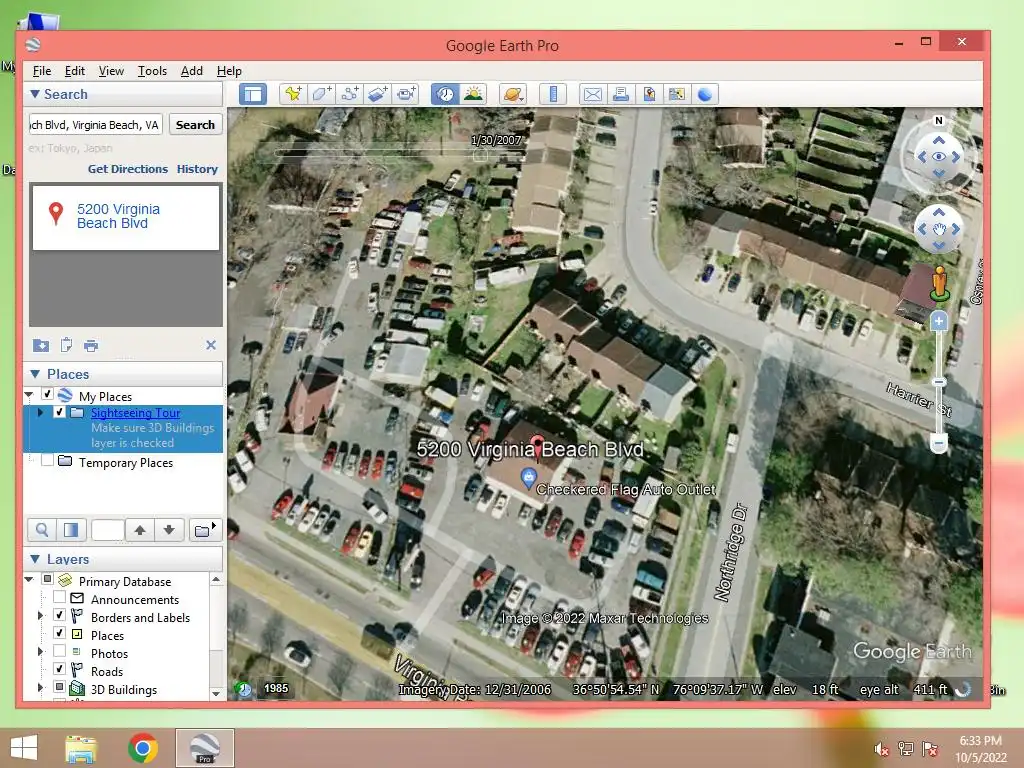Click the N north indicator on compass
Image resolution: width=1024 pixels, height=768 pixels.
(x=939, y=120)
